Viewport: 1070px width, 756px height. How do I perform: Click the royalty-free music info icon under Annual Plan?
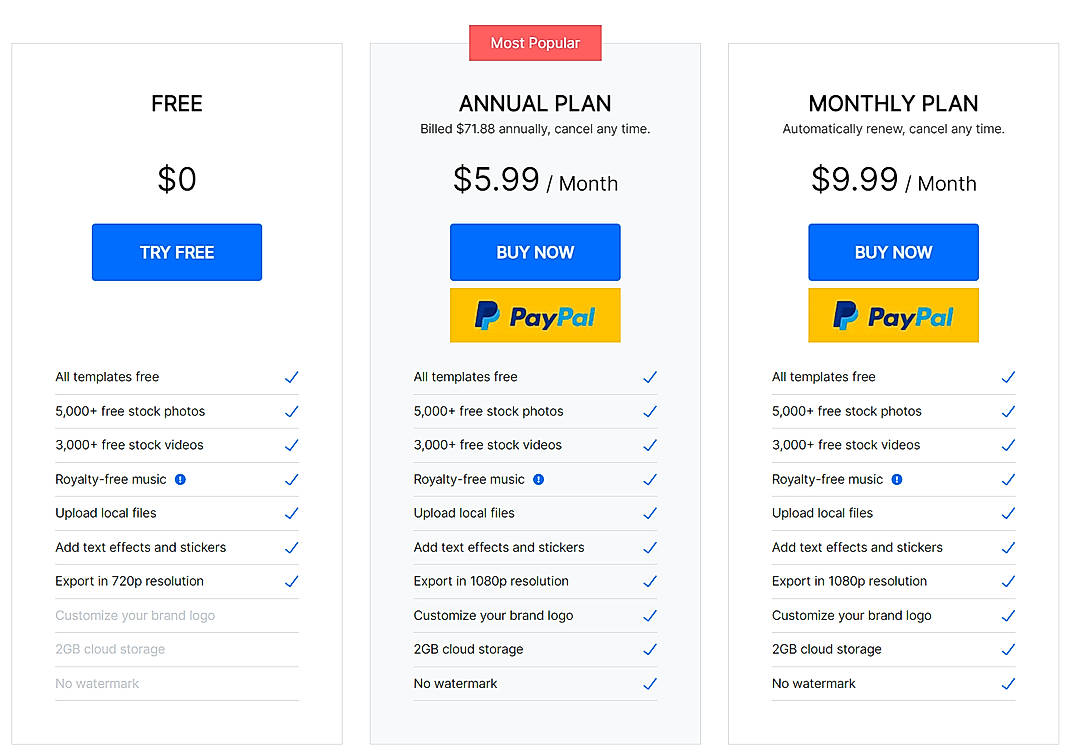[539, 479]
